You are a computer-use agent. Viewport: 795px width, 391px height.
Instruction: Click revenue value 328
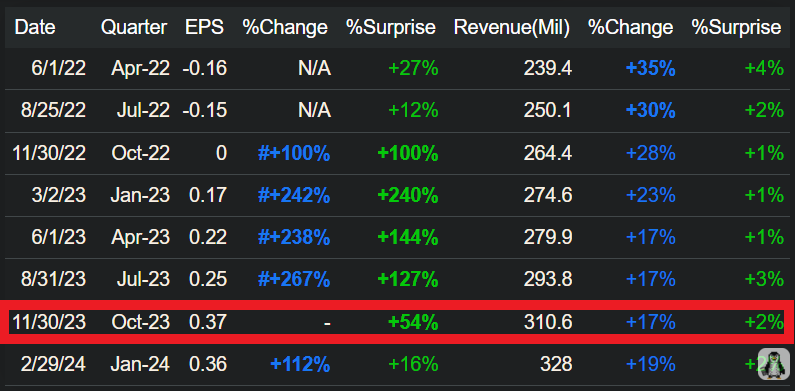point(556,364)
